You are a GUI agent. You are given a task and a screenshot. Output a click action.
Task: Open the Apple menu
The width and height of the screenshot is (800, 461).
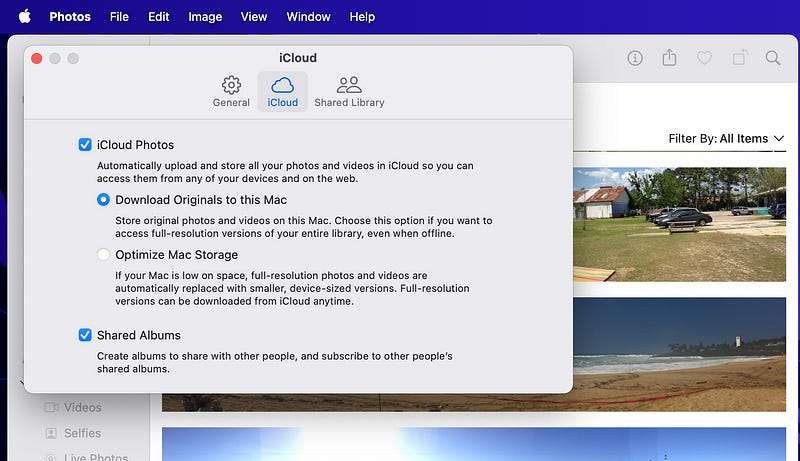[24, 16]
